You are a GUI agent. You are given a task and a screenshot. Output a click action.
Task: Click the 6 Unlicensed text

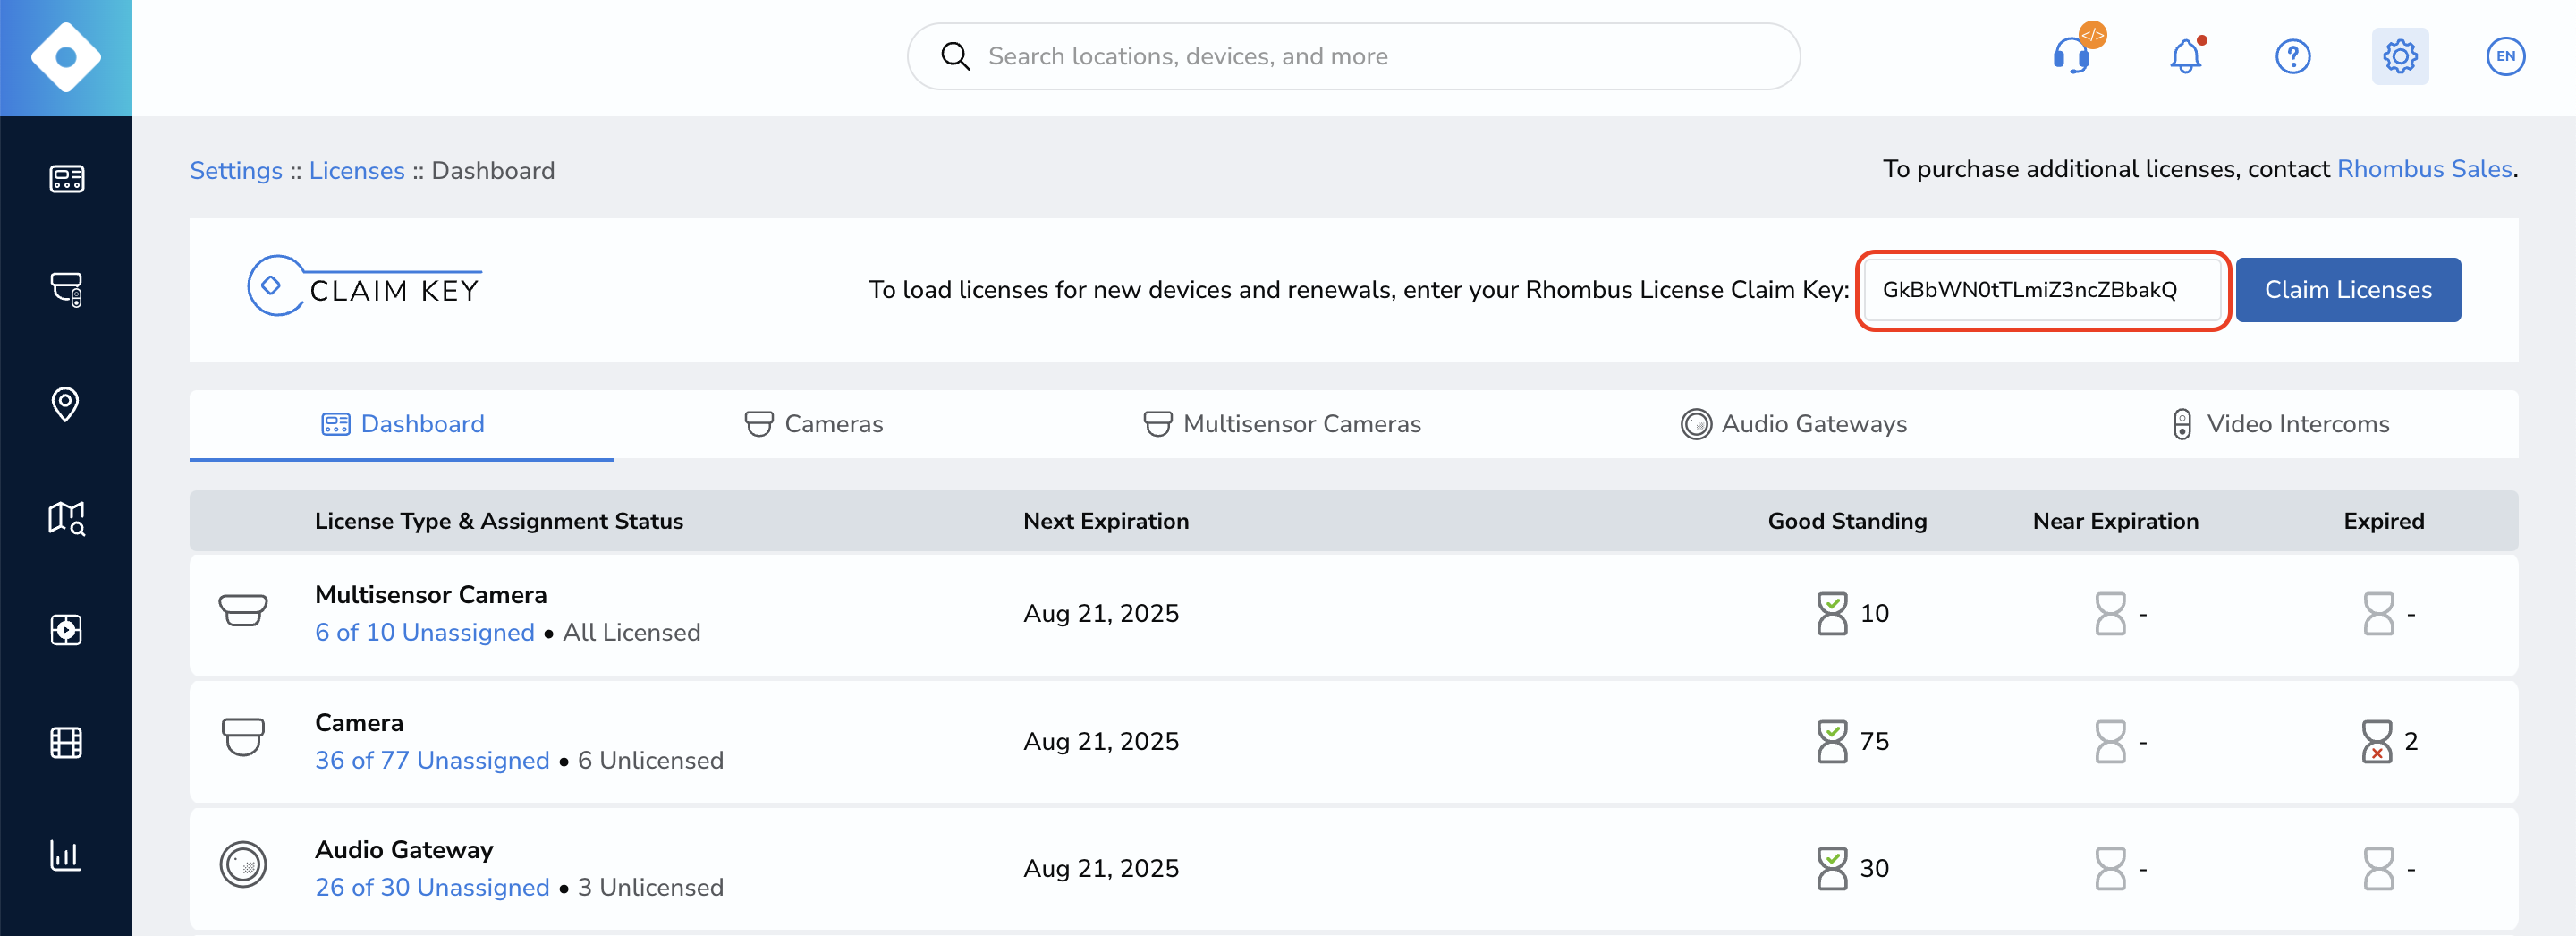point(651,761)
